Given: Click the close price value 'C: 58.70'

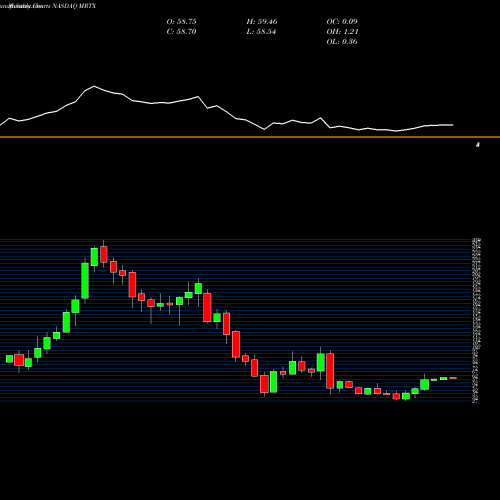Looking at the screenshot, I should coord(181,32).
